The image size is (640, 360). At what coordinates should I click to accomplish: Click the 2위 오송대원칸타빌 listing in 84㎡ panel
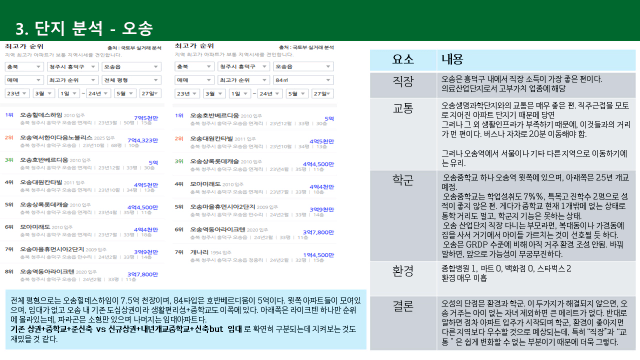pyautogui.click(x=254, y=142)
